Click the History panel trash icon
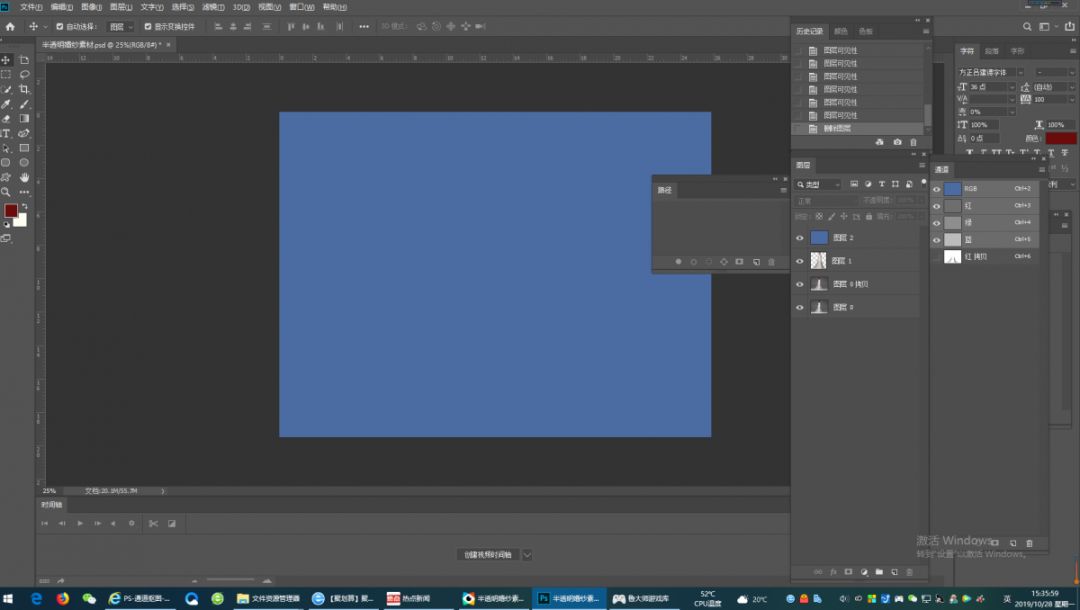The width and height of the screenshot is (1080, 610). pyautogui.click(x=913, y=143)
